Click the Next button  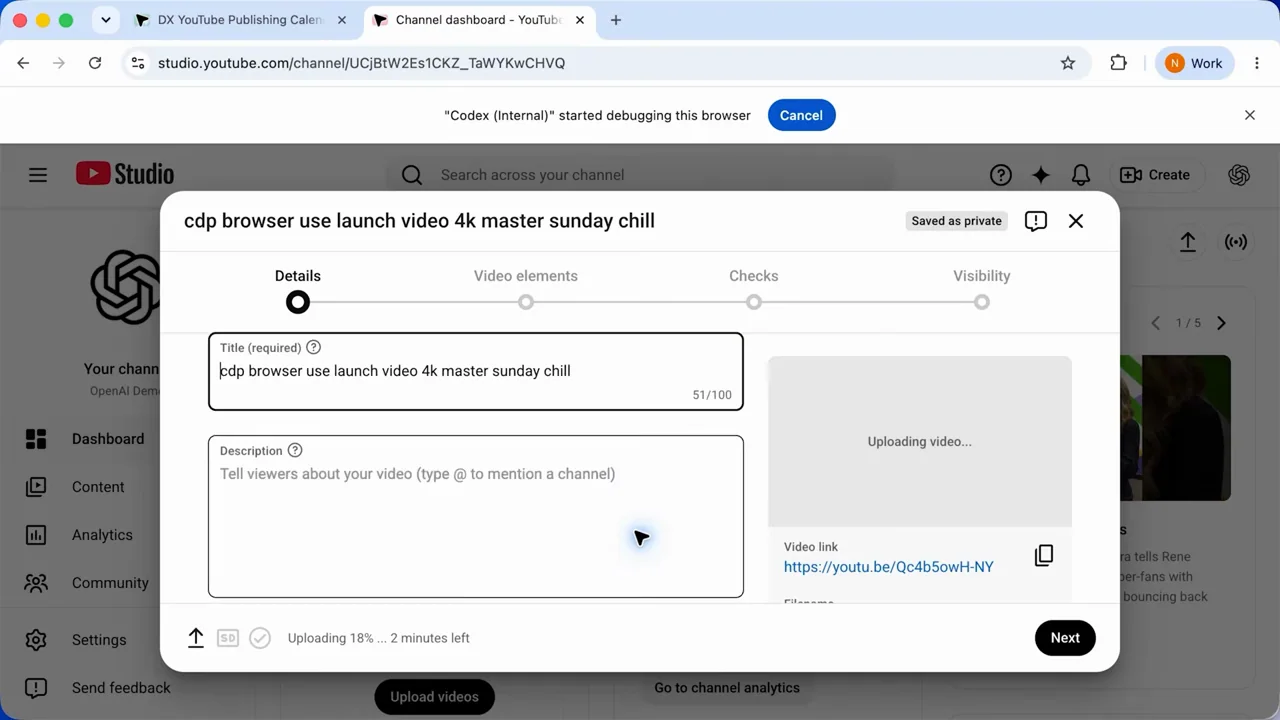pos(1065,638)
